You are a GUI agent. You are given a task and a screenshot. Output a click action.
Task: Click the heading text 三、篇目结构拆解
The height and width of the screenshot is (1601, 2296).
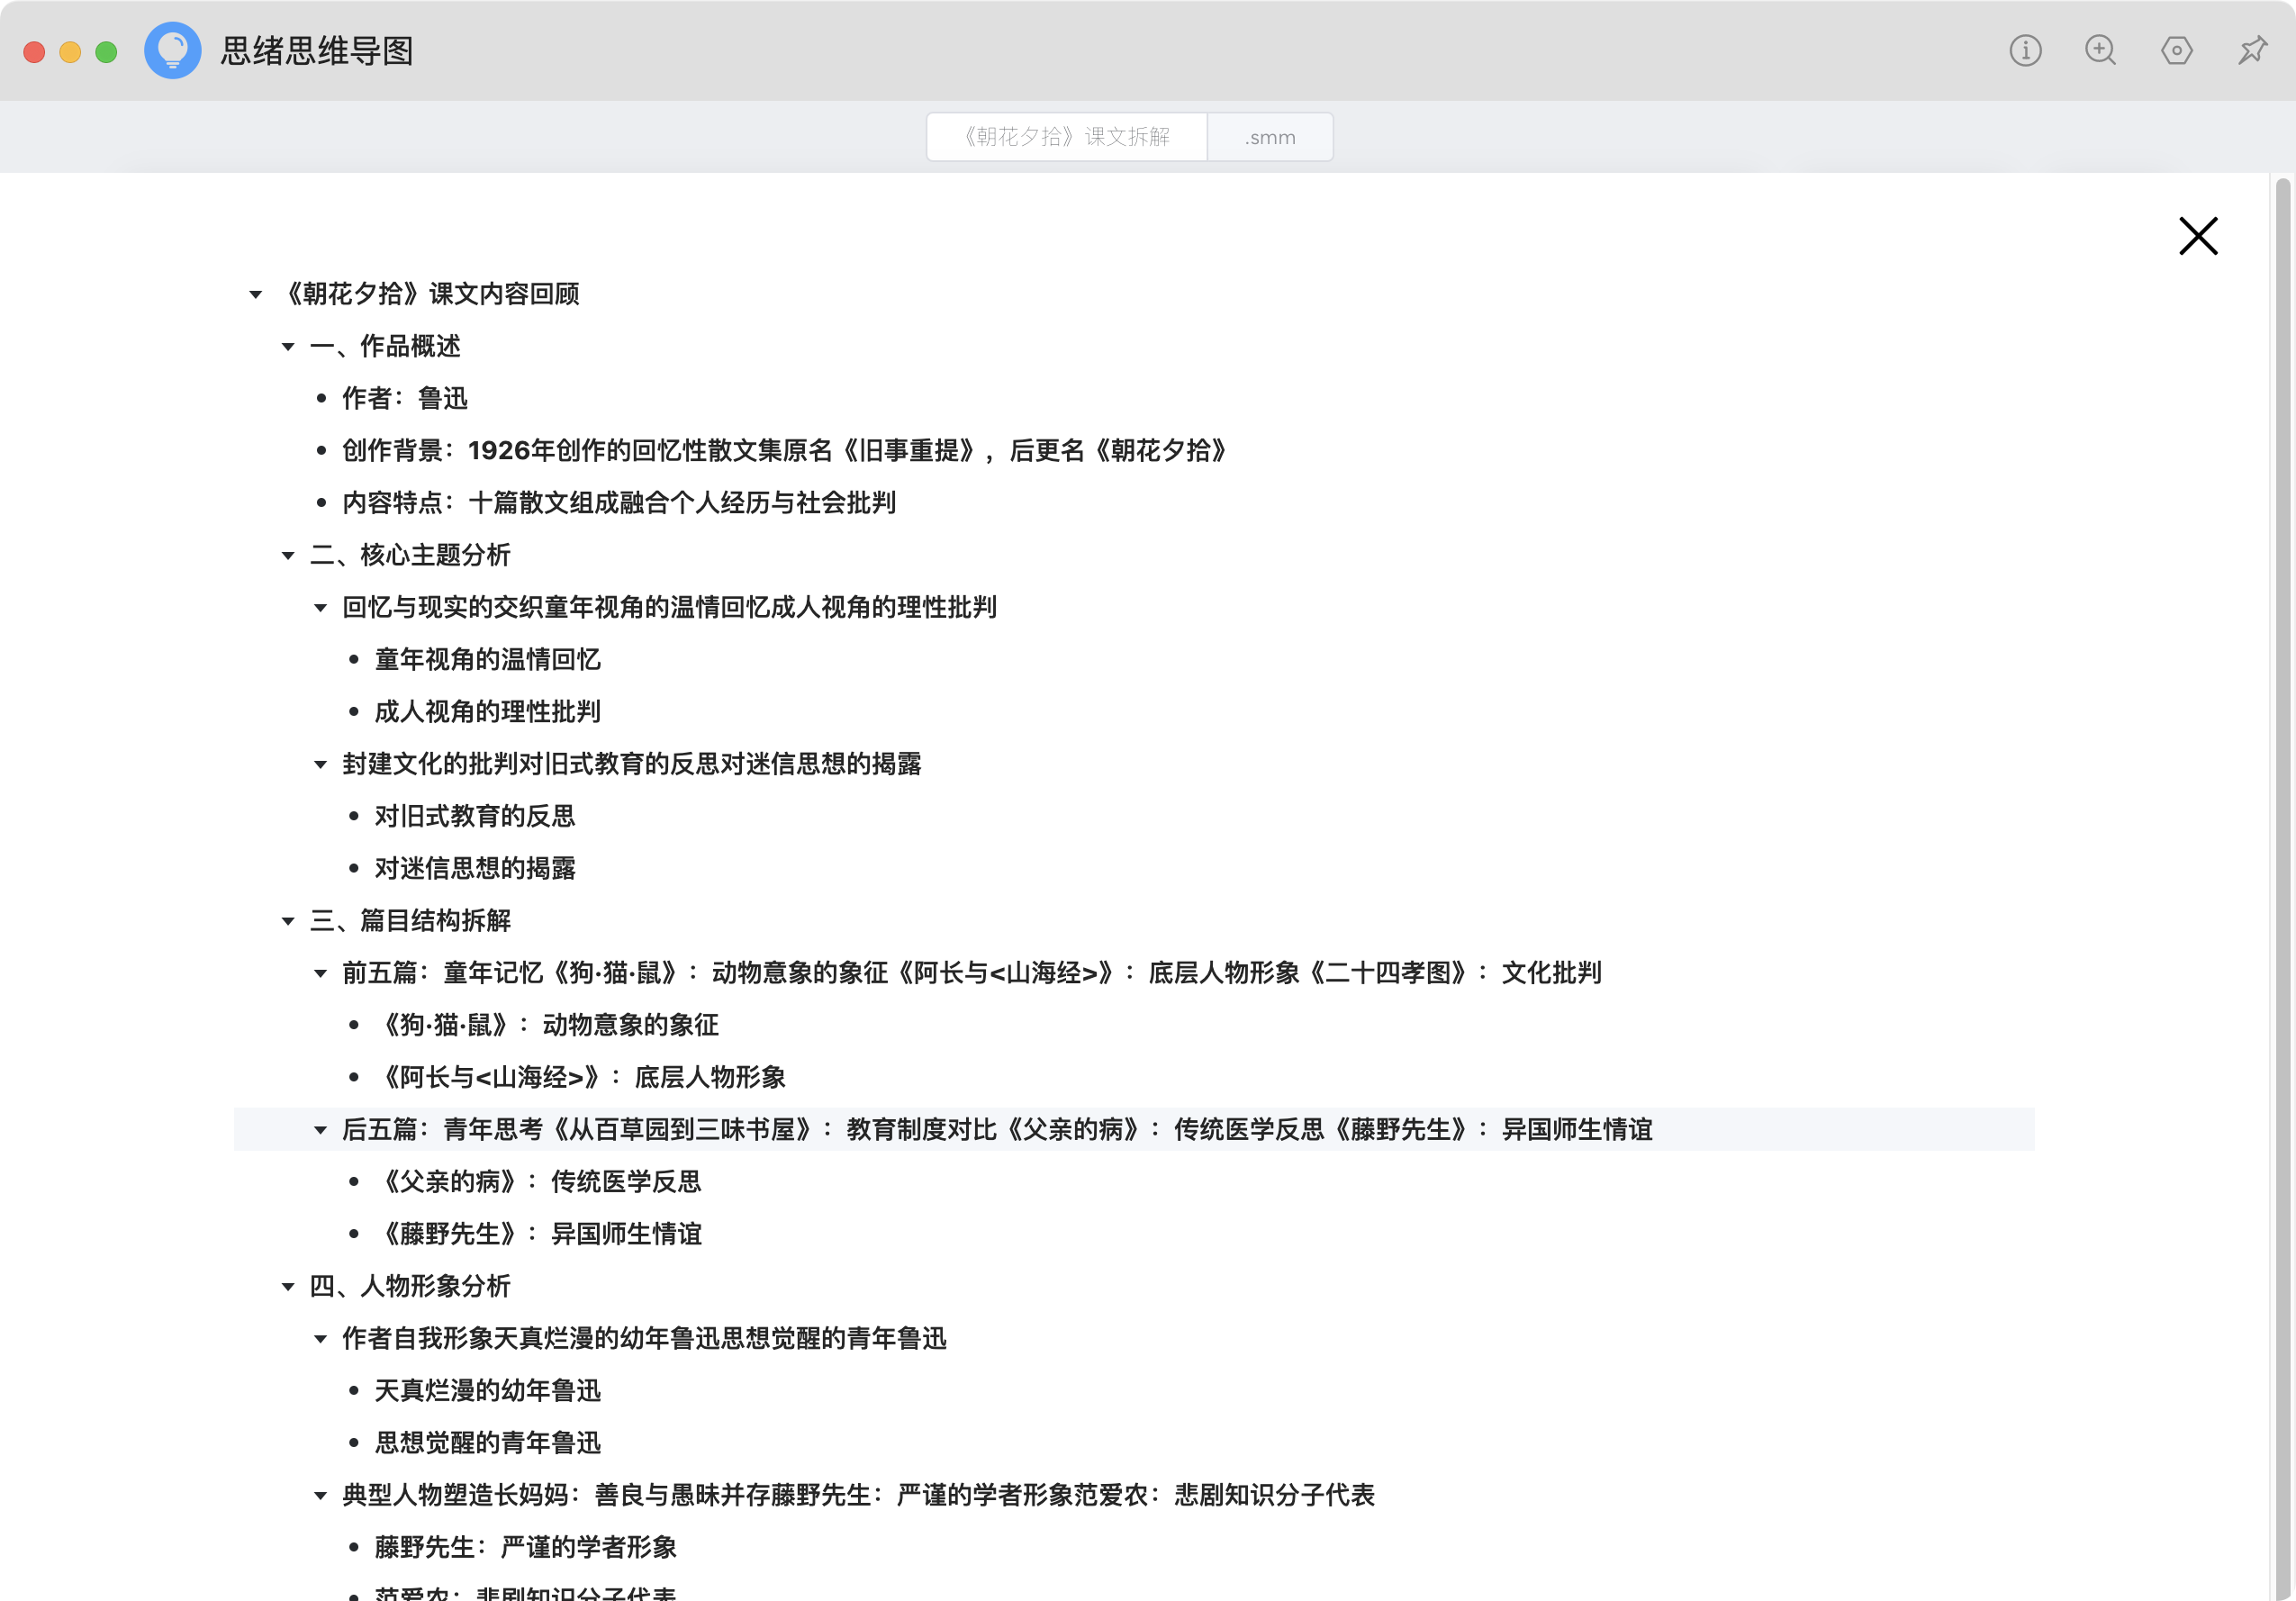coord(411,920)
